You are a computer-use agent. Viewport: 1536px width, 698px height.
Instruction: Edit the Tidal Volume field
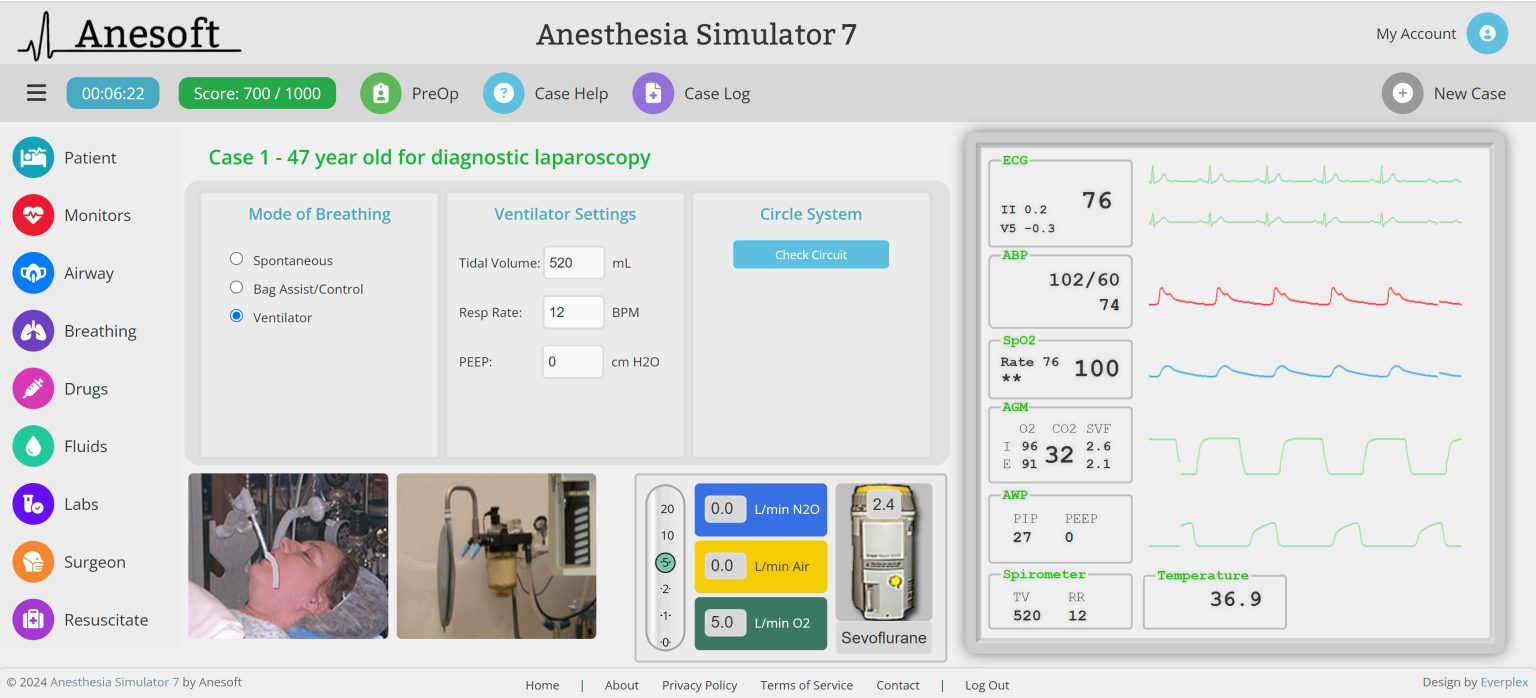tap(574, 262)
